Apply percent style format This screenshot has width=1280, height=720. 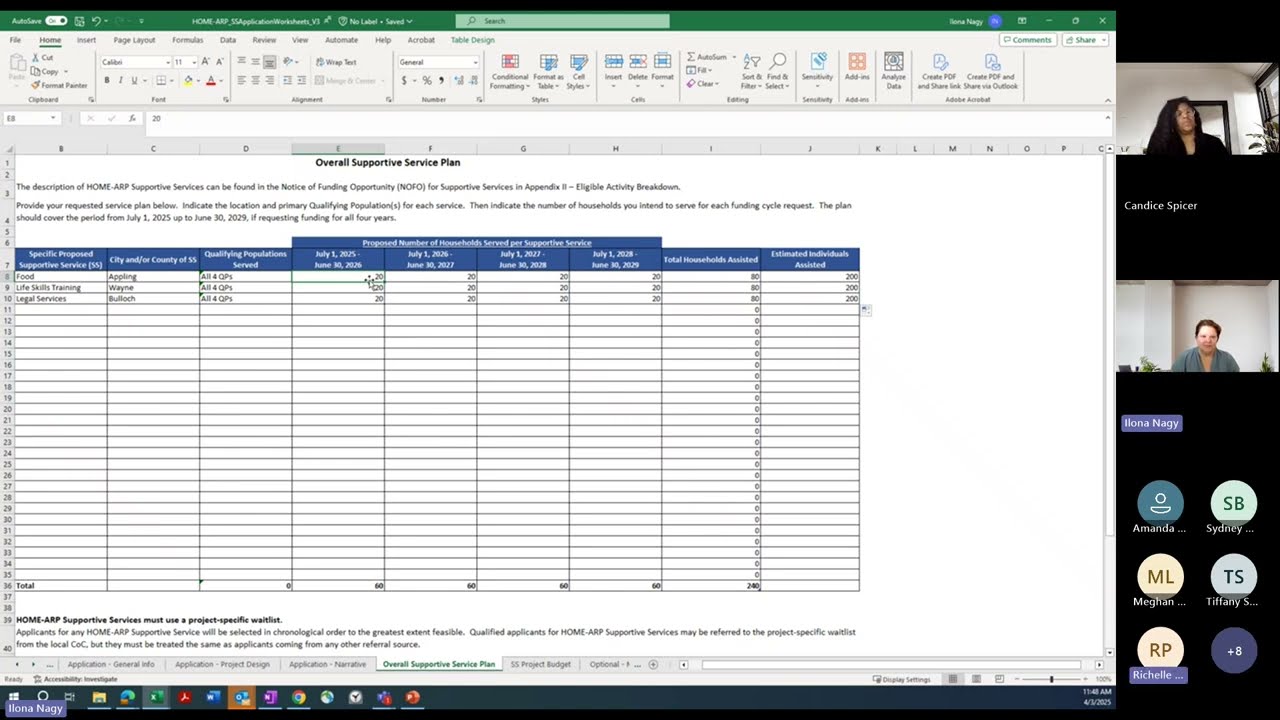[x=427, y=80]
